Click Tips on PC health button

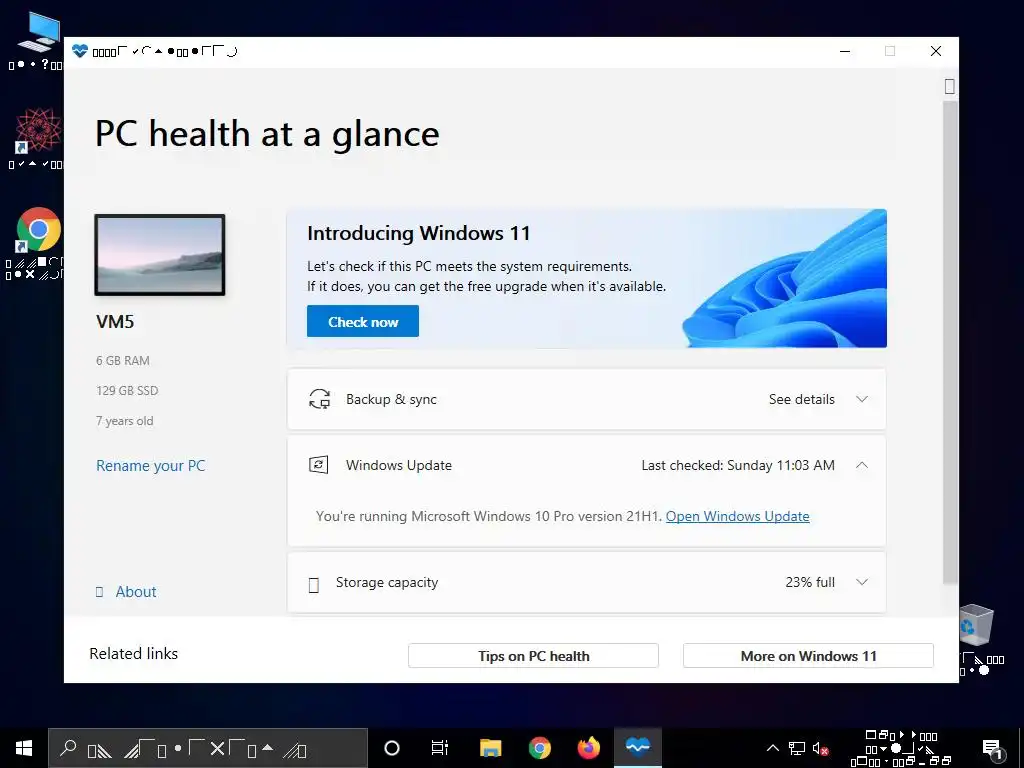point(533,656)
